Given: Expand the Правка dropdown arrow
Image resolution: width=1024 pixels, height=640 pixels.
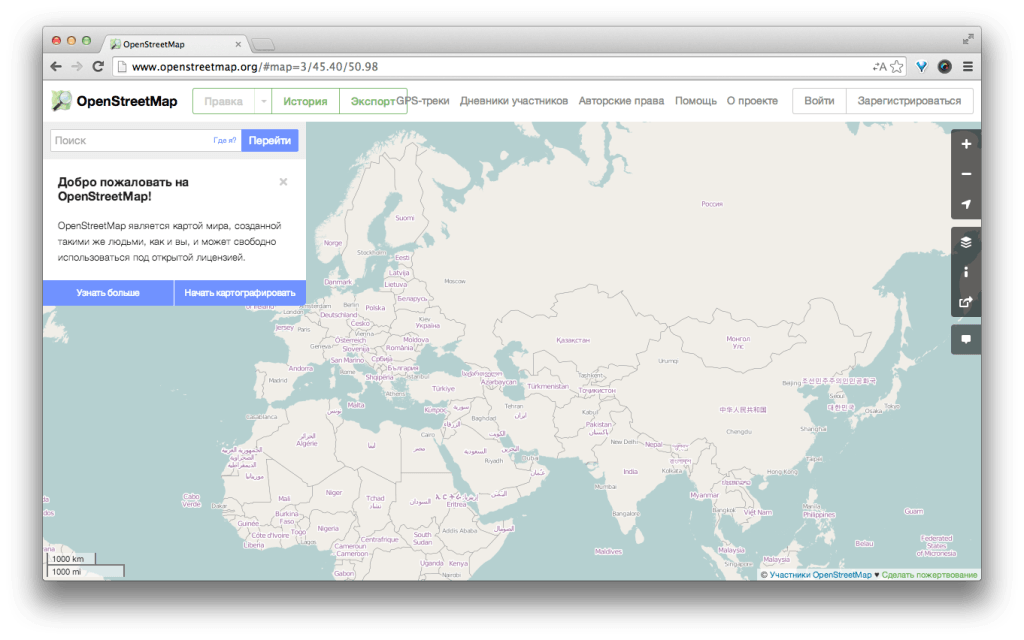Looking at the screenshot, I should tap(263, 101).
